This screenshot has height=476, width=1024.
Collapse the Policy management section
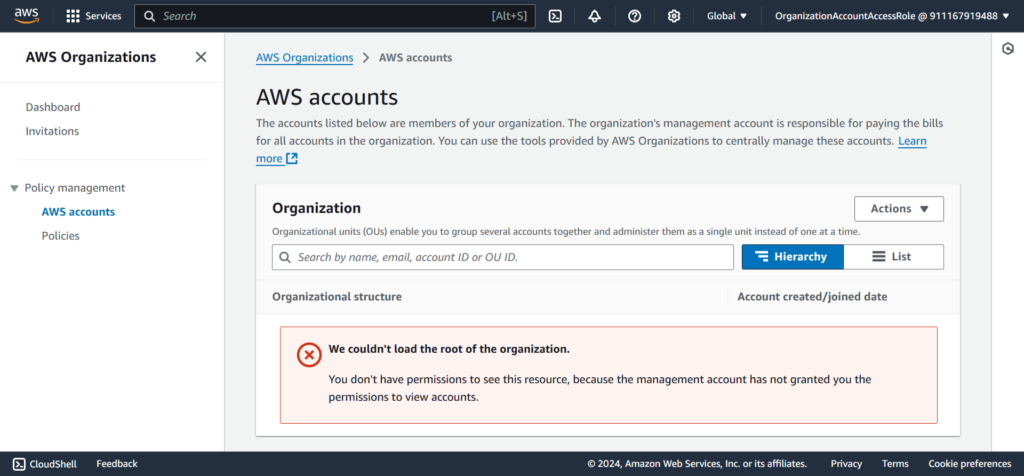(14, 188)
